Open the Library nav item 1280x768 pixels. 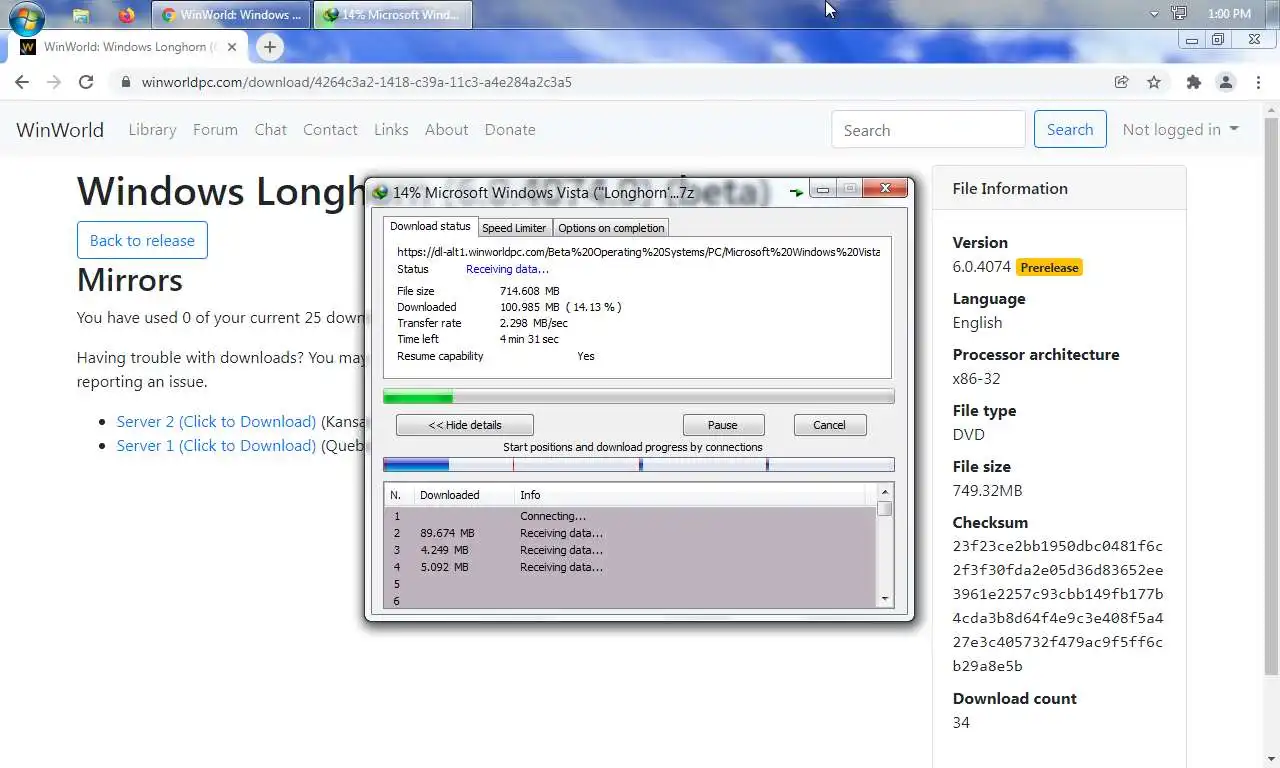(152, 130)
